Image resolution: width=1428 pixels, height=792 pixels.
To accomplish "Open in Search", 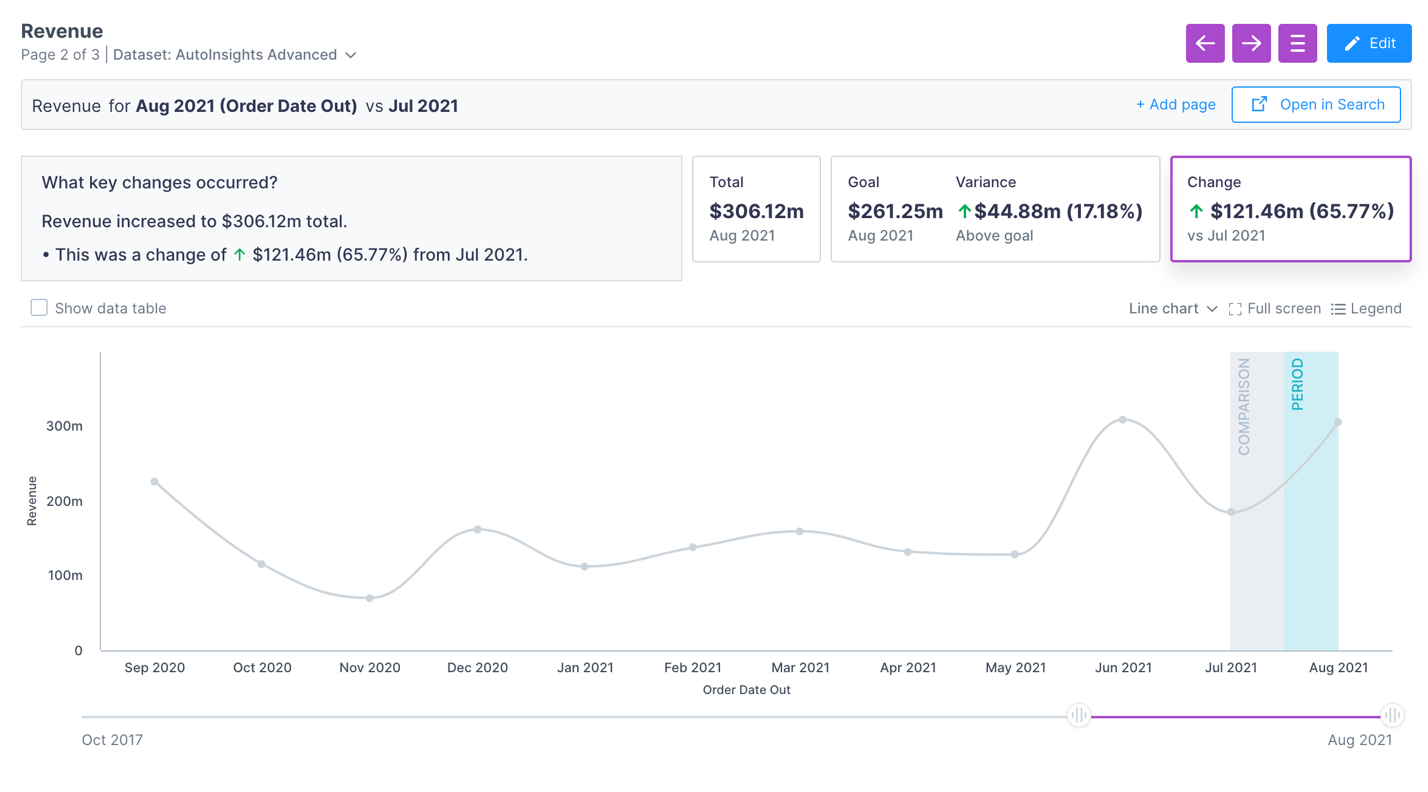I will coord(1316,104).
